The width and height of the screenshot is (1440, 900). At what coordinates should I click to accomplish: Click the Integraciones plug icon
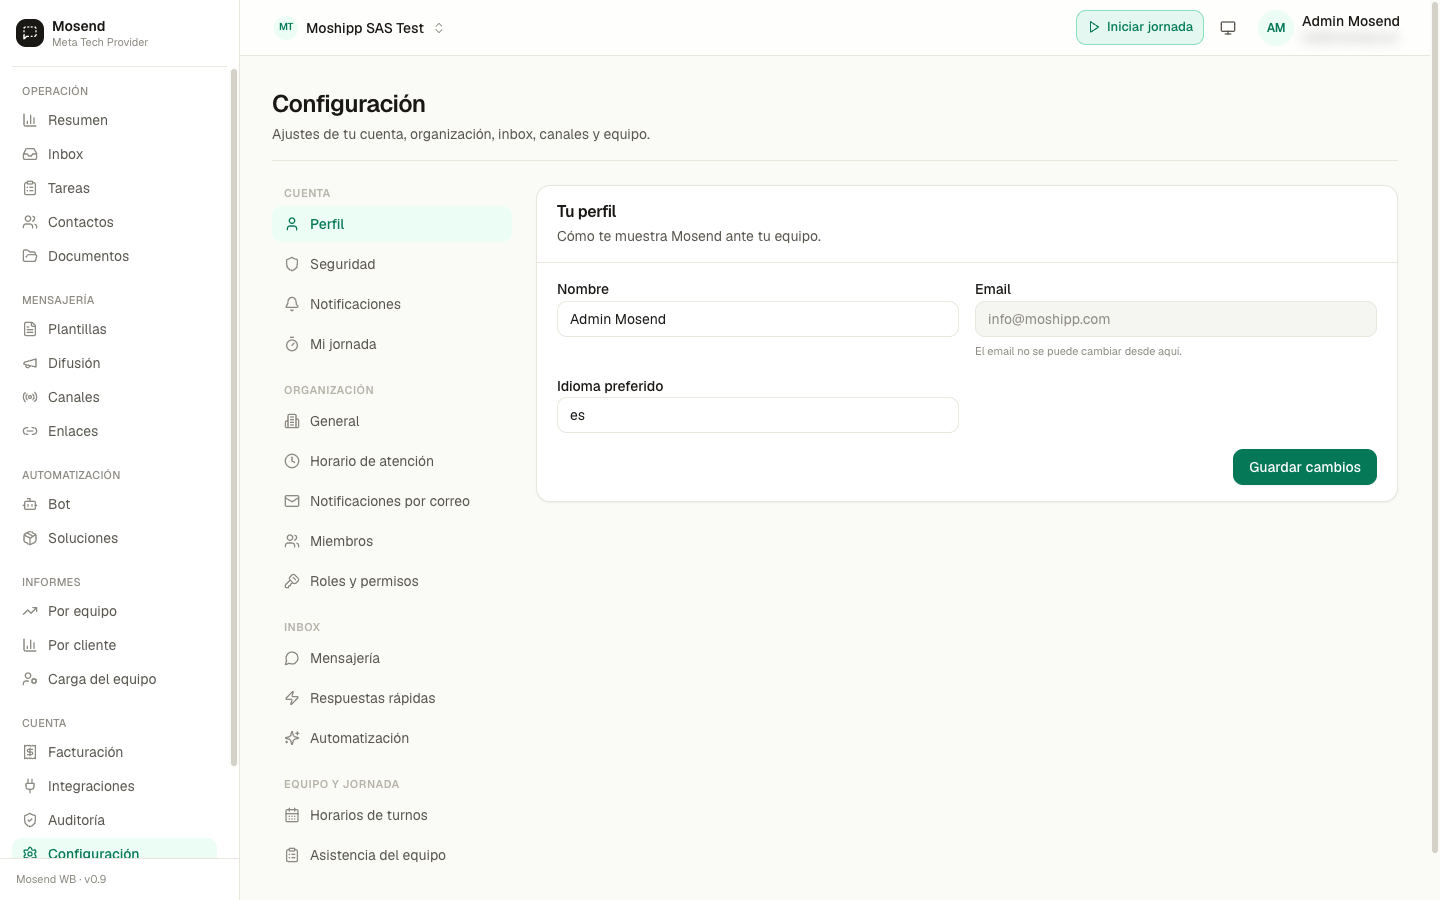tap(30, 786)
